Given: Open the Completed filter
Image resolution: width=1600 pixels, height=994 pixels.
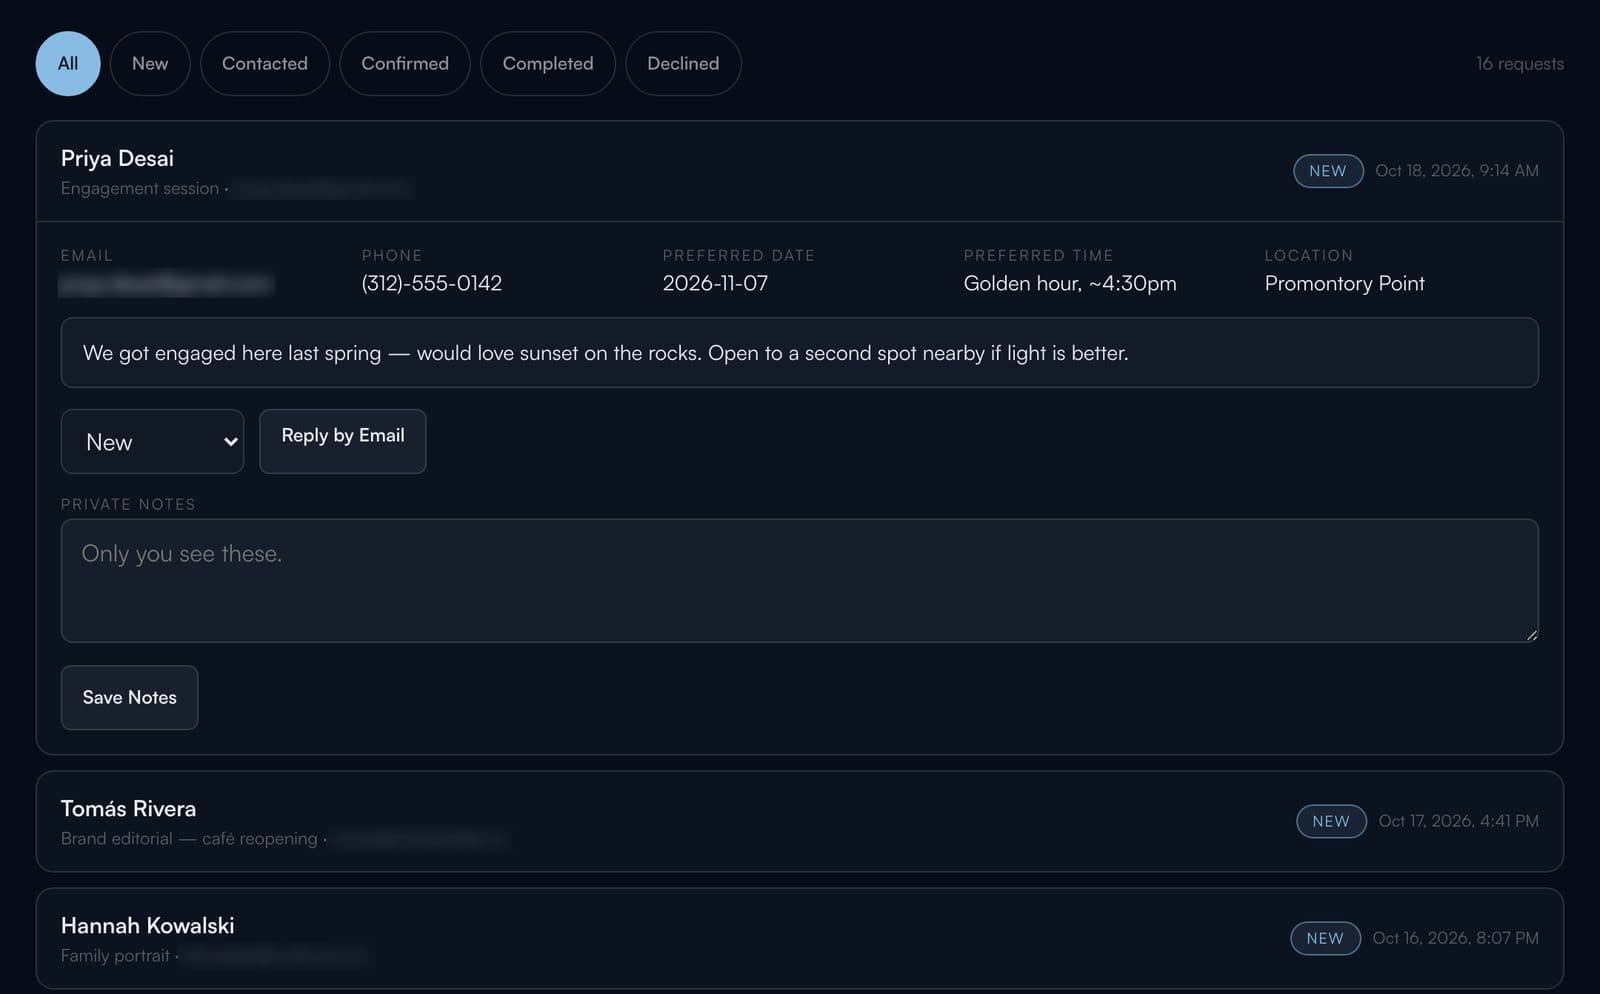Looking at the screenshot, I should (x=548, y=64).
